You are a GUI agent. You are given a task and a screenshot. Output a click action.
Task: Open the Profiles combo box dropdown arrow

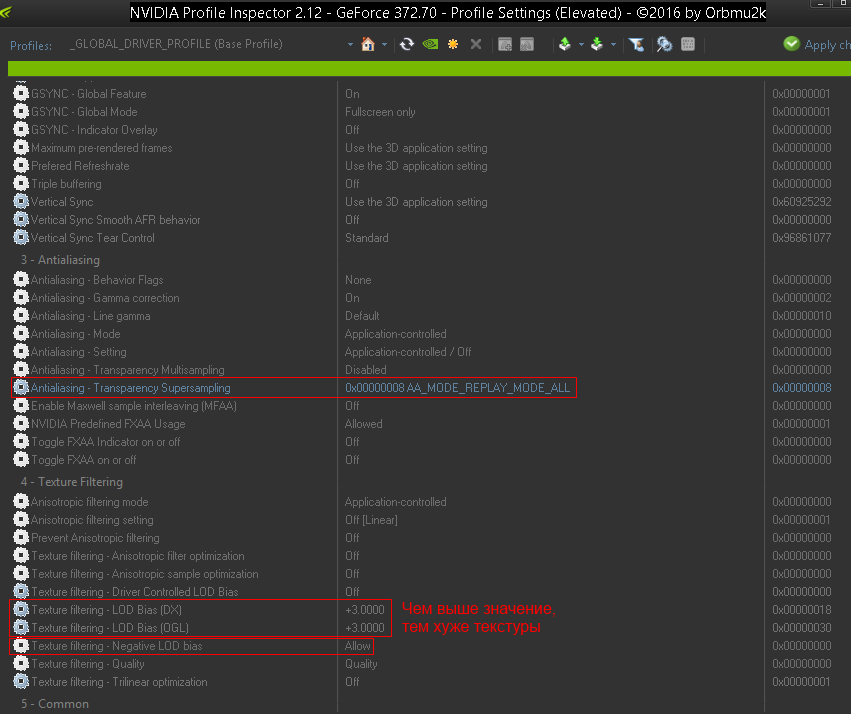tap(350, 44)
